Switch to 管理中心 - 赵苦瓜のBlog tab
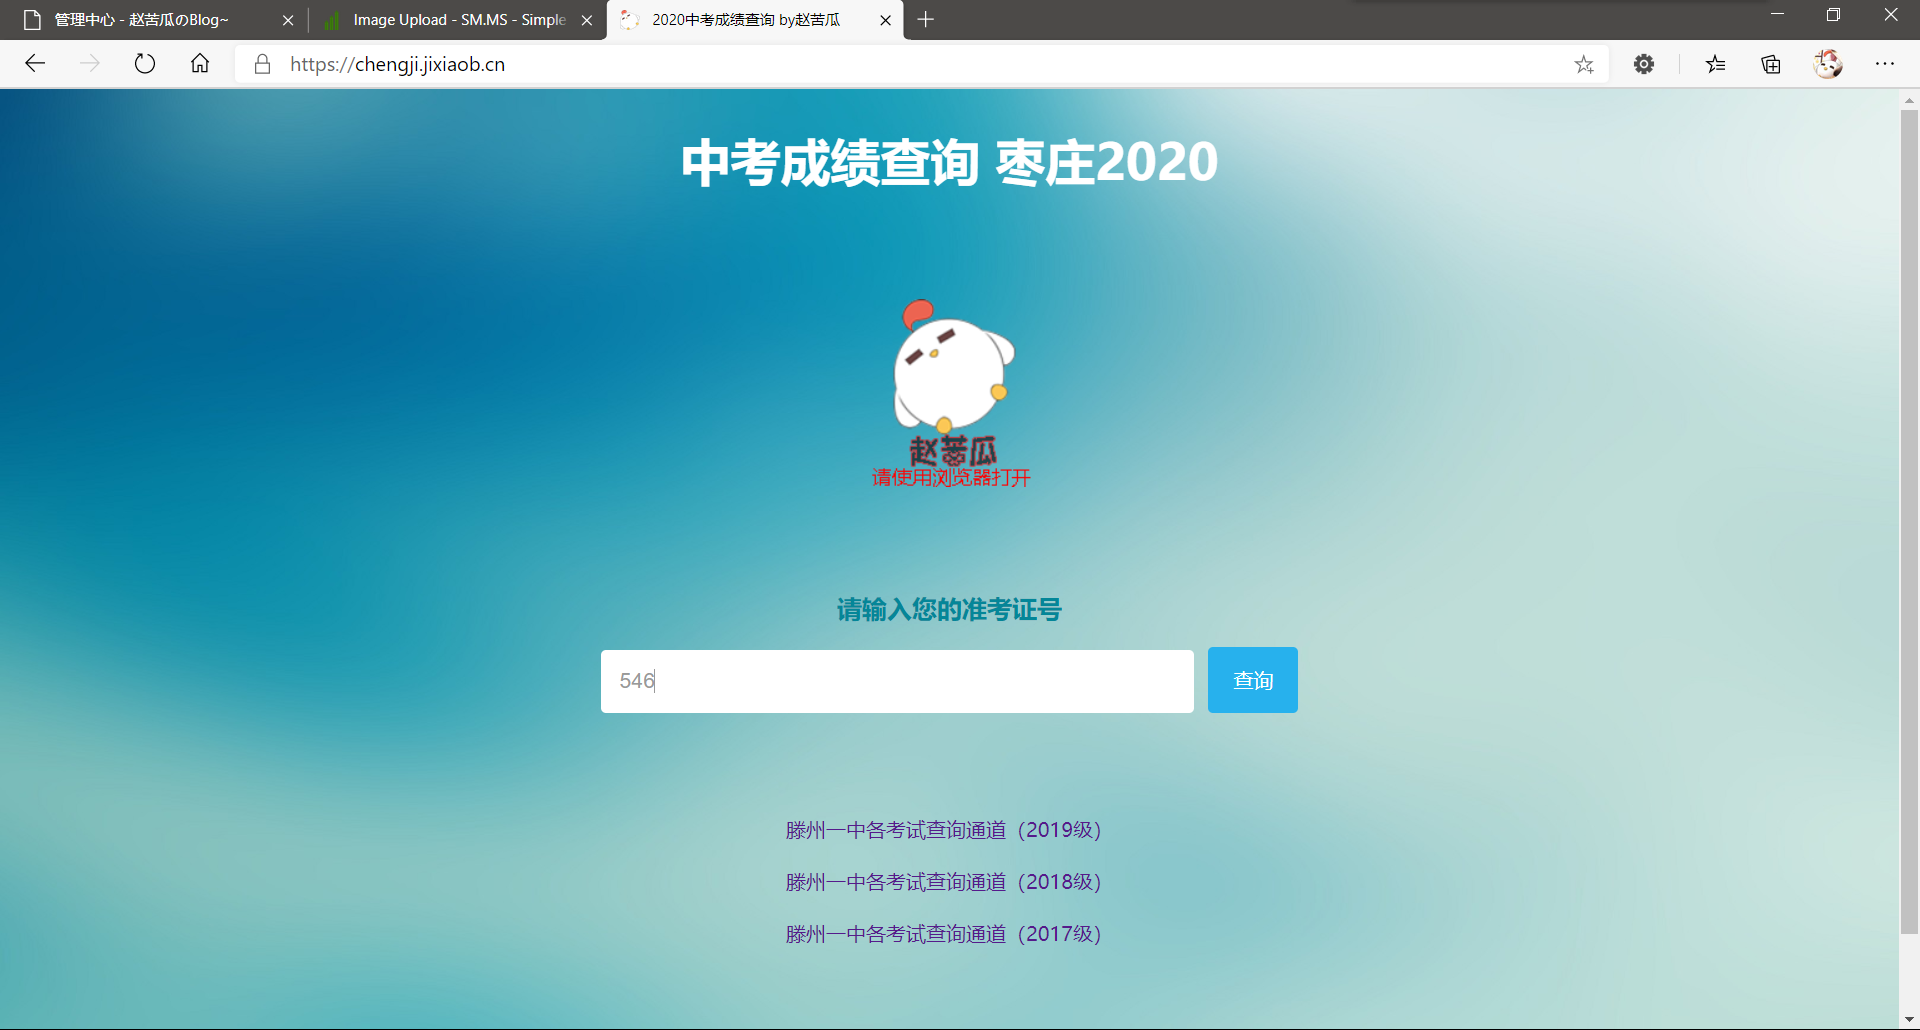The height and width of the screenshot is (1030, 1920). (x=155, y=20)
